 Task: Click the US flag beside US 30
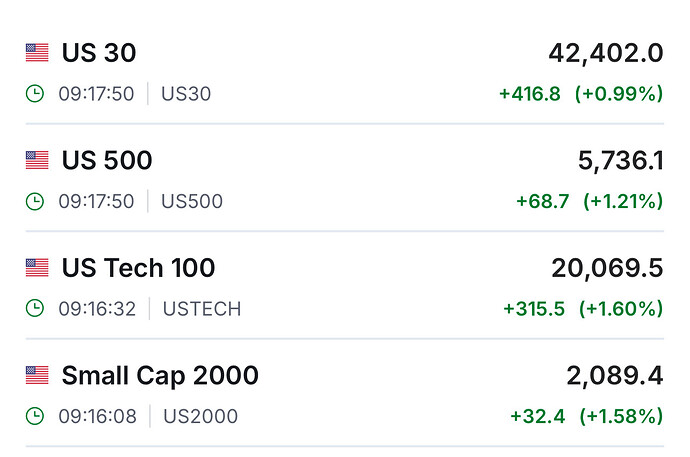tap(37, 53)
